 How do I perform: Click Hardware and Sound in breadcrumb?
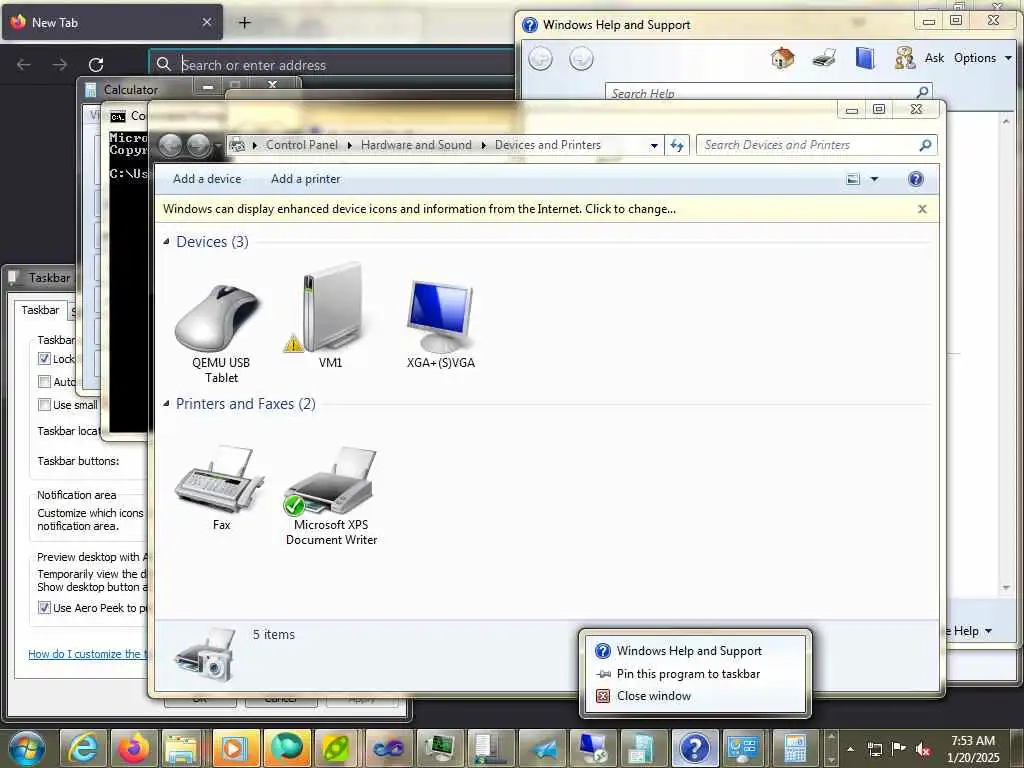coord(416,145)
